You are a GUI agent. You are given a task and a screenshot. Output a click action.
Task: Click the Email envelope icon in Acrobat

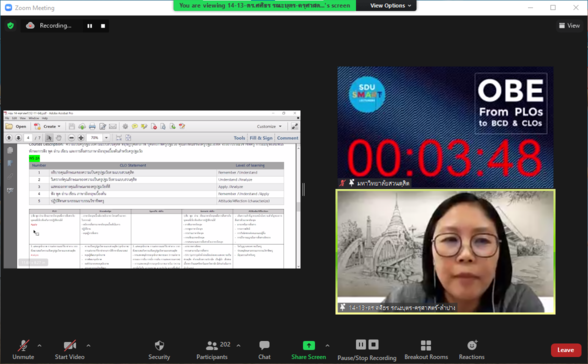pyautogui.click(x=113, y=126)
